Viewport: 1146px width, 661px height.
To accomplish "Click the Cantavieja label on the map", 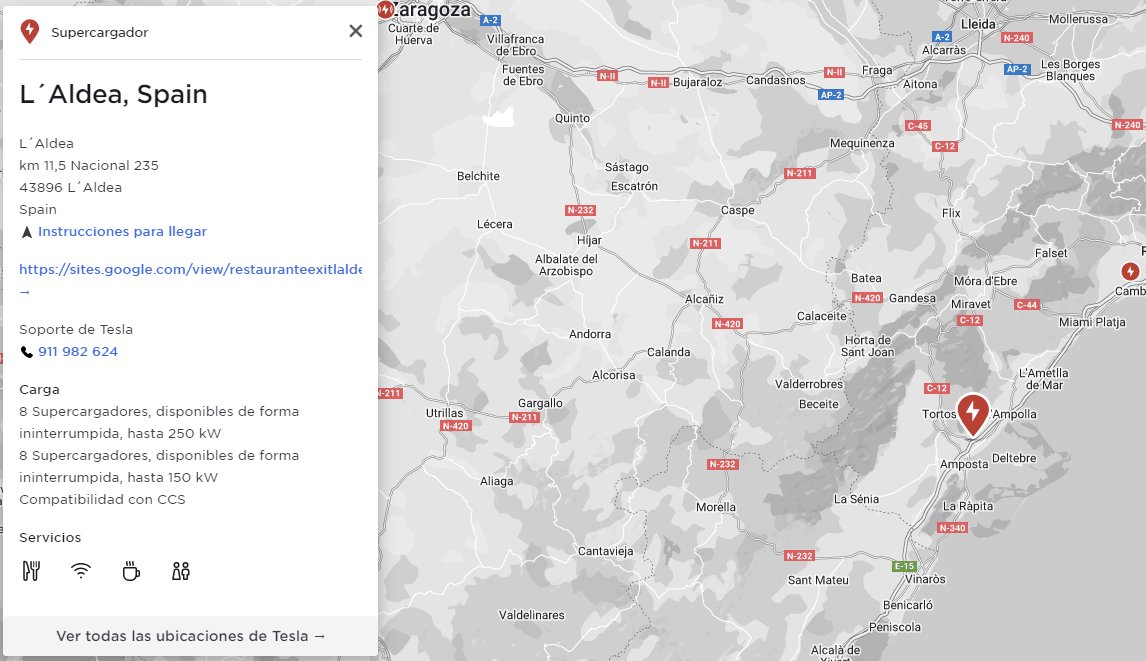I will click(605, 551).
